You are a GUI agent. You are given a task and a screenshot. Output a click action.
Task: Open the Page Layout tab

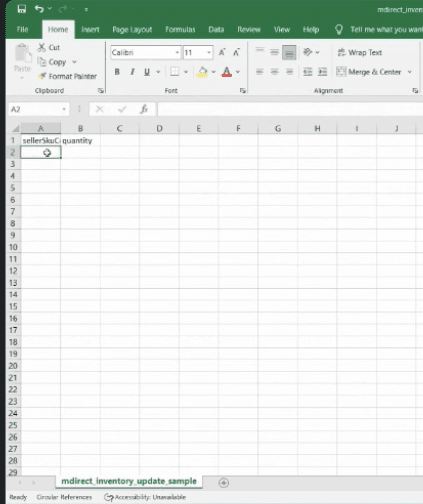point(132,30)
